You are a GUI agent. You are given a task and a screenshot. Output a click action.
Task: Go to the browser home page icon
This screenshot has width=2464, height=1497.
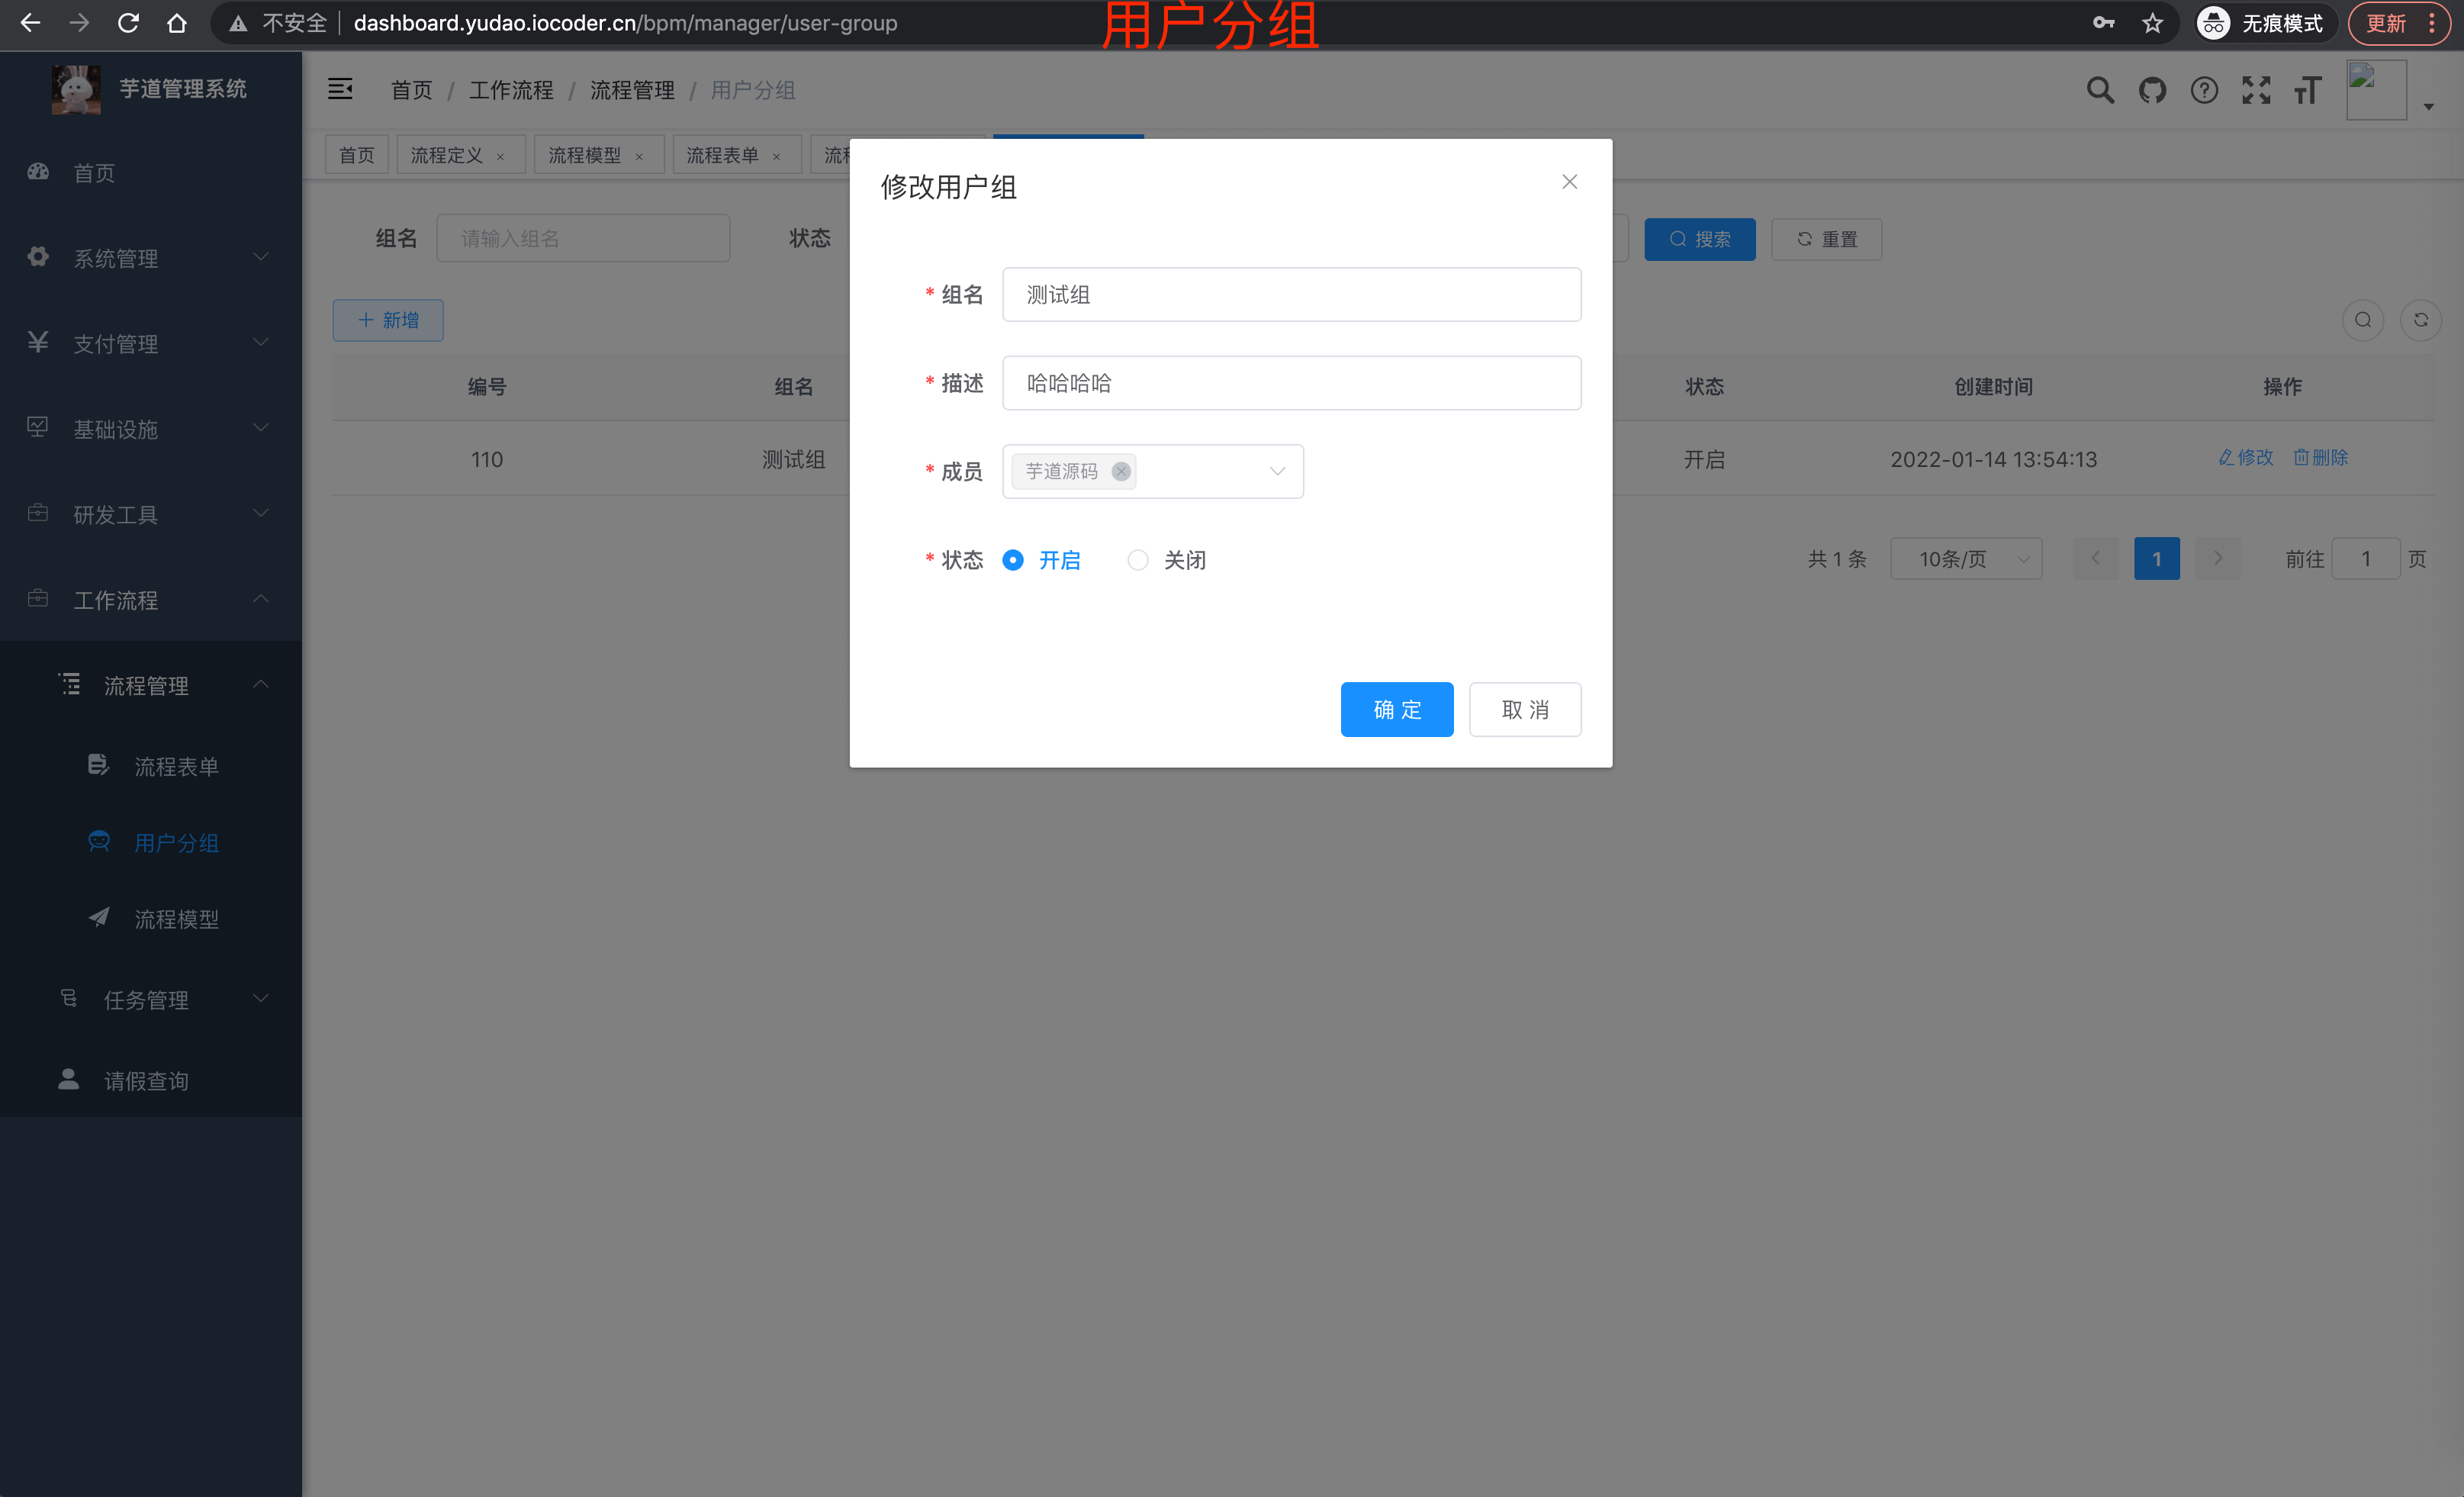click(177, 23)
